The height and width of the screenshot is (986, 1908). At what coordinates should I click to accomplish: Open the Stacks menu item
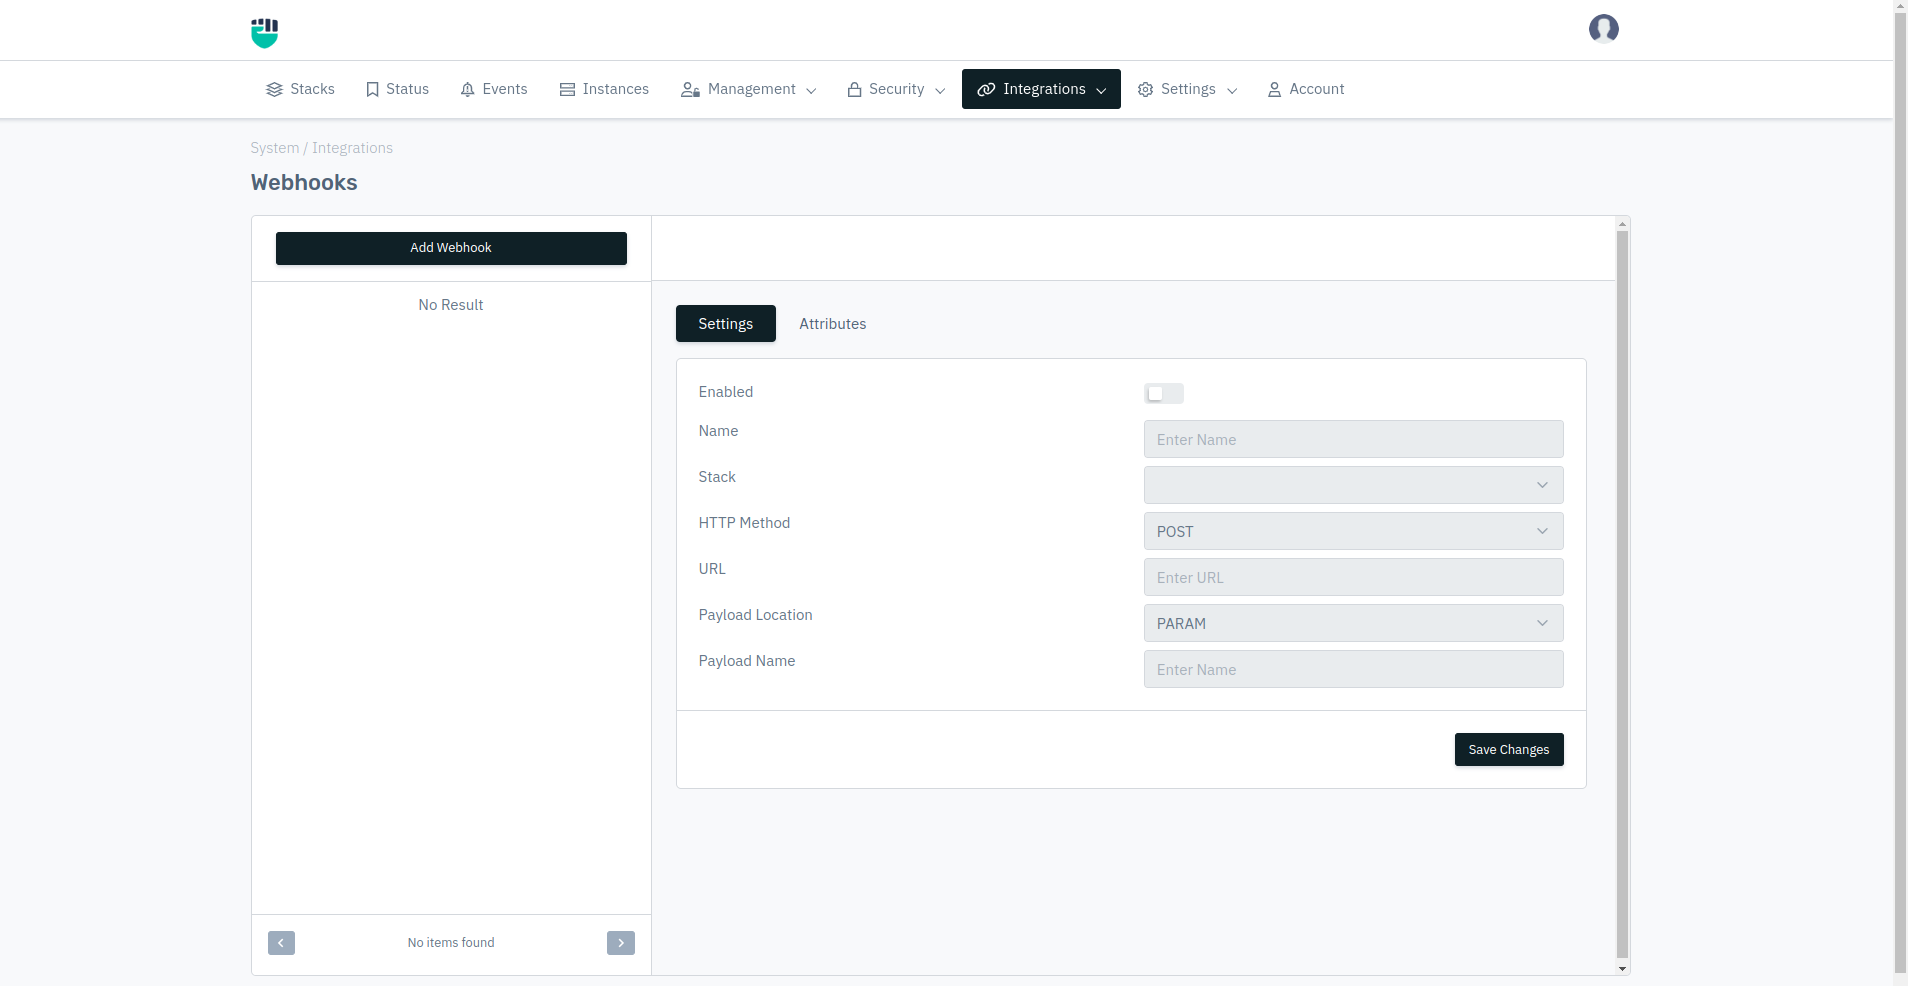300,89
